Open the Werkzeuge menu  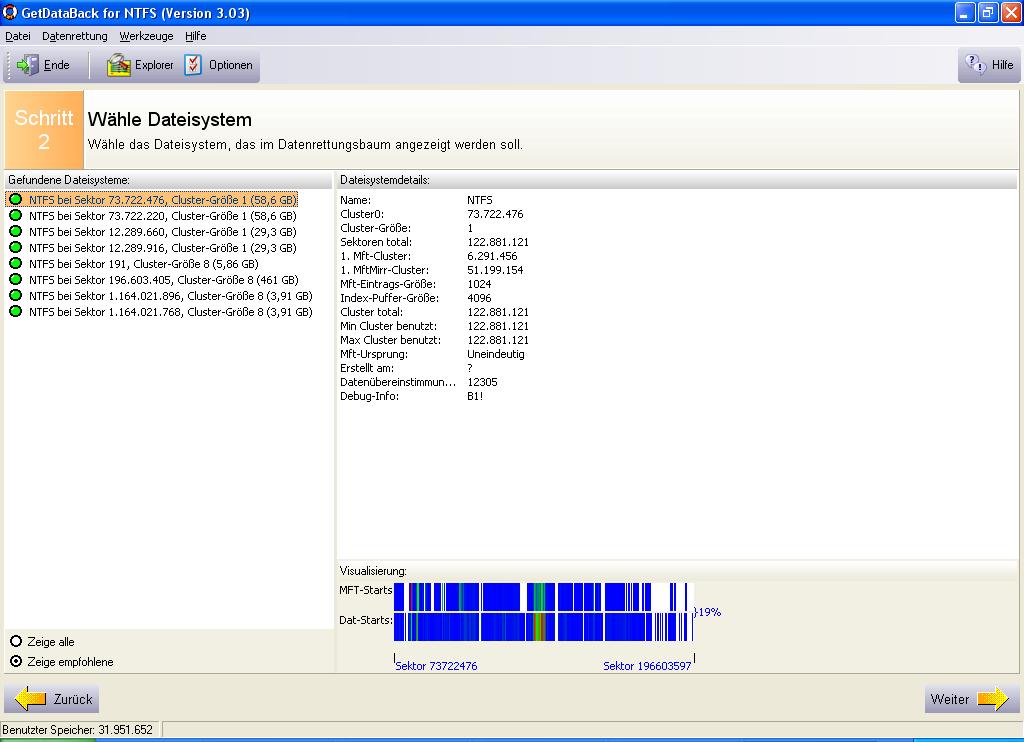coord(146,36)
